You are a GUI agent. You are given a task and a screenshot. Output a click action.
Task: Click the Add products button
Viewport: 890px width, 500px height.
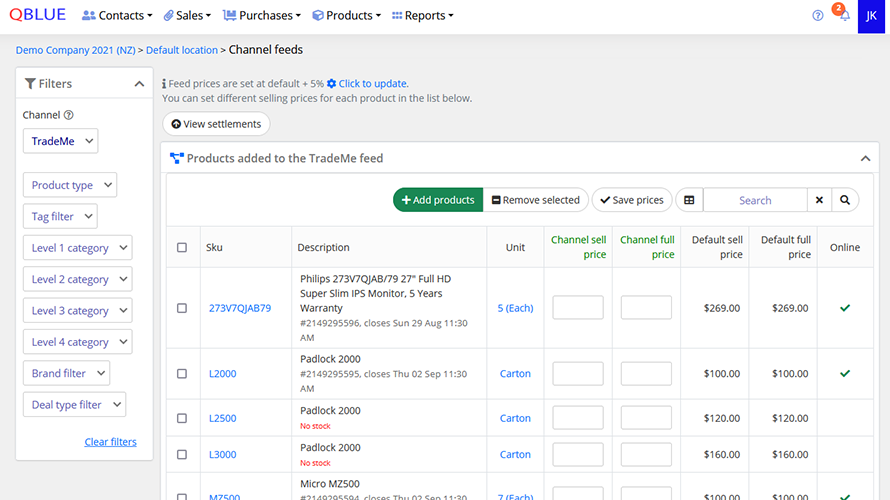click(438, 200)
